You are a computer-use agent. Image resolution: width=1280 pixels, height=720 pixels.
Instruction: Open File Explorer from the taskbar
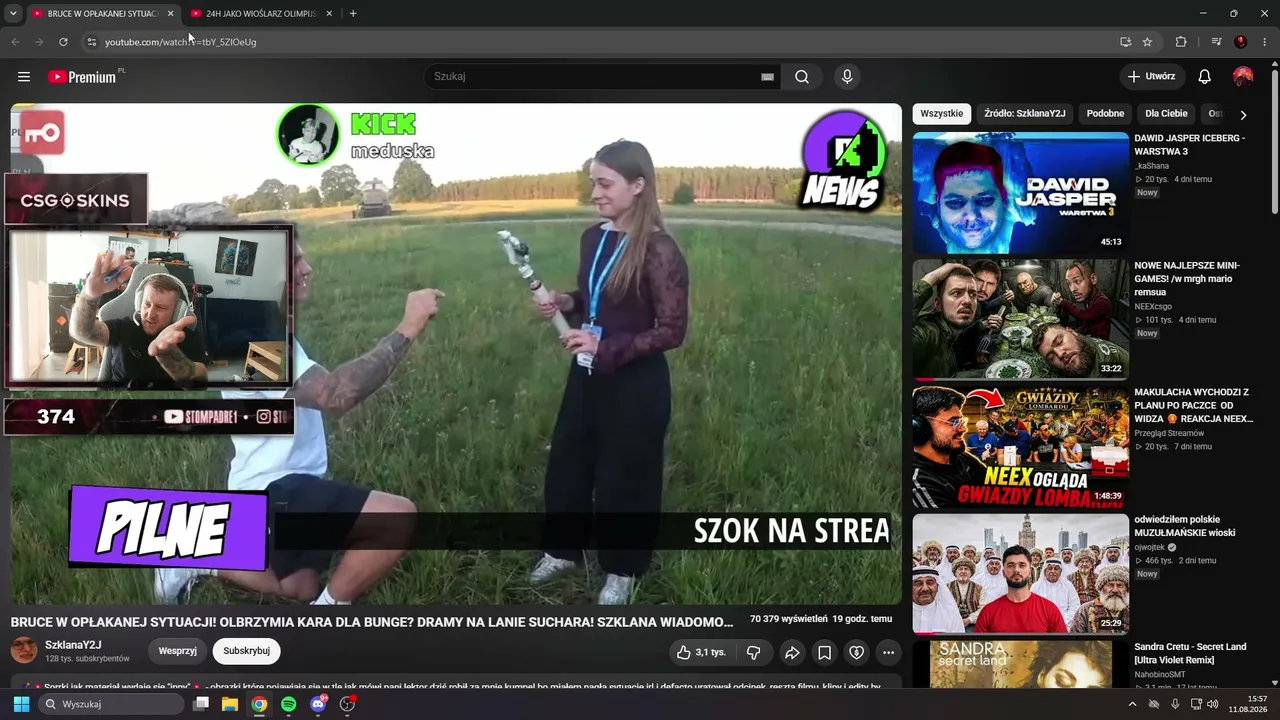point(229,704)
